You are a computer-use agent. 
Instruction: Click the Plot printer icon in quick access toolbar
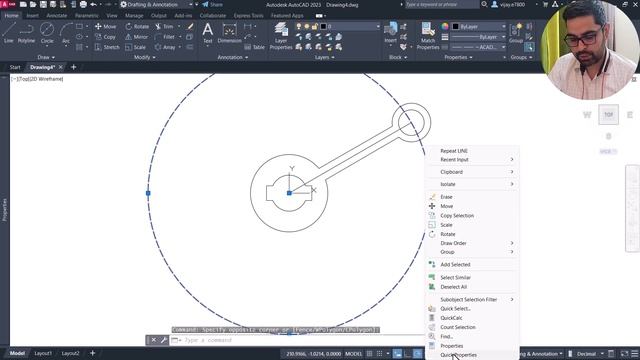[x=83, y=4]
